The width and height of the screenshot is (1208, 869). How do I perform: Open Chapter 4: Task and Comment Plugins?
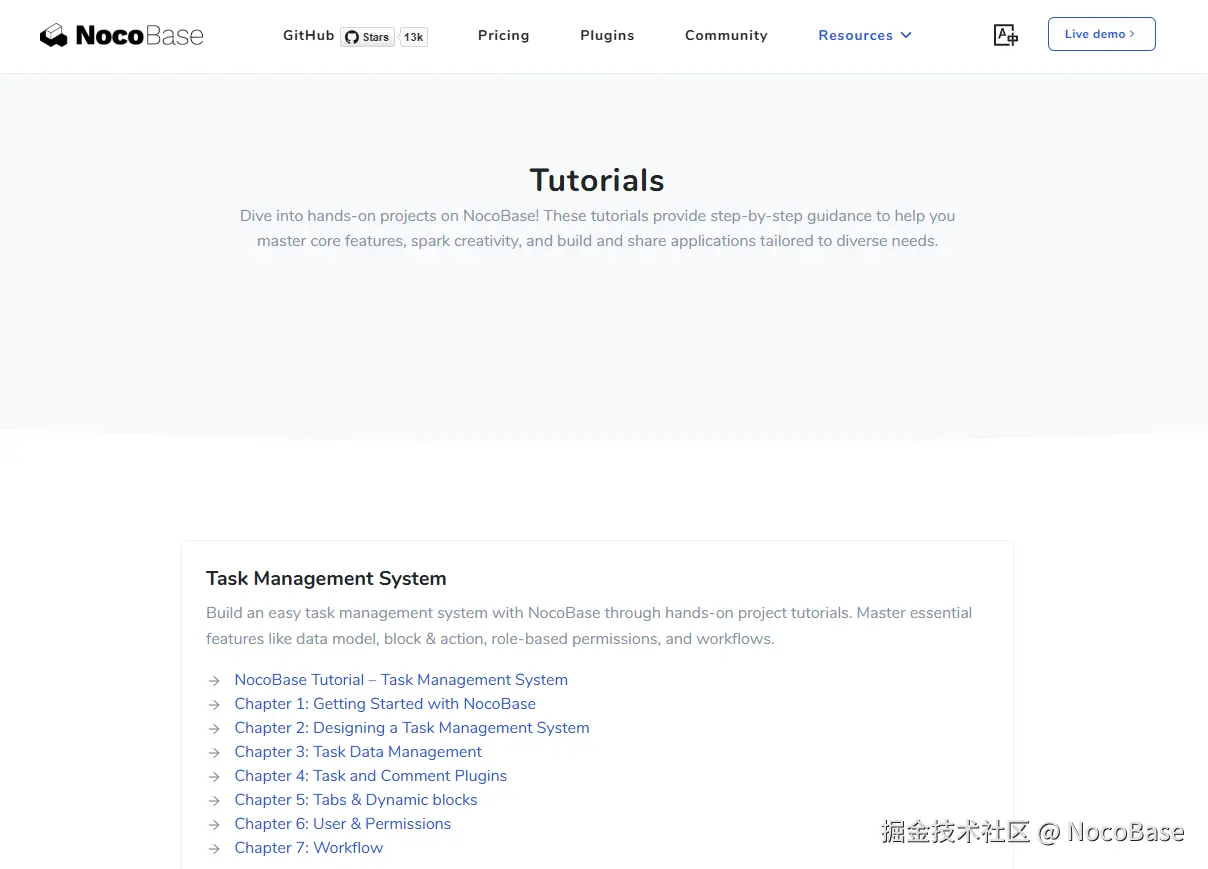coord(371,776)
